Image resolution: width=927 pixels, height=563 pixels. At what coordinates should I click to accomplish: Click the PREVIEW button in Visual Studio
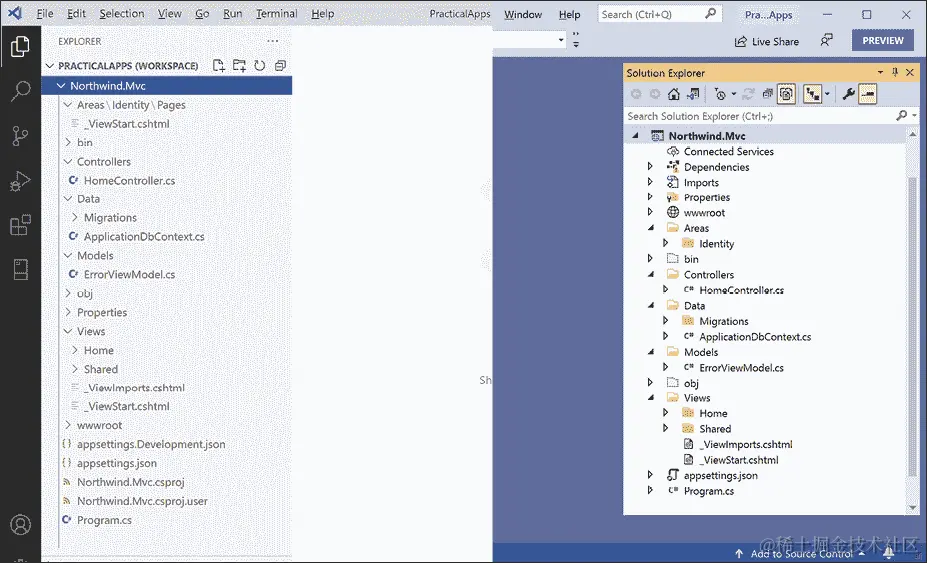click(x=883, y=40)
